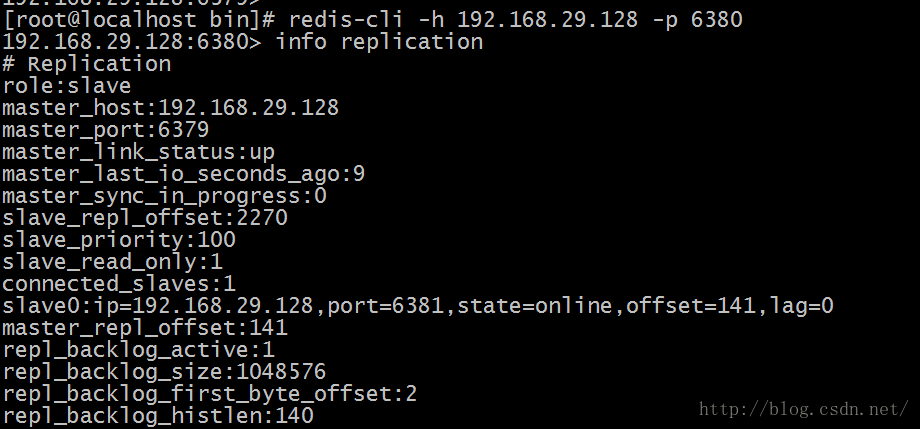Click the slave0 entry with port=6381

(418, 306)
